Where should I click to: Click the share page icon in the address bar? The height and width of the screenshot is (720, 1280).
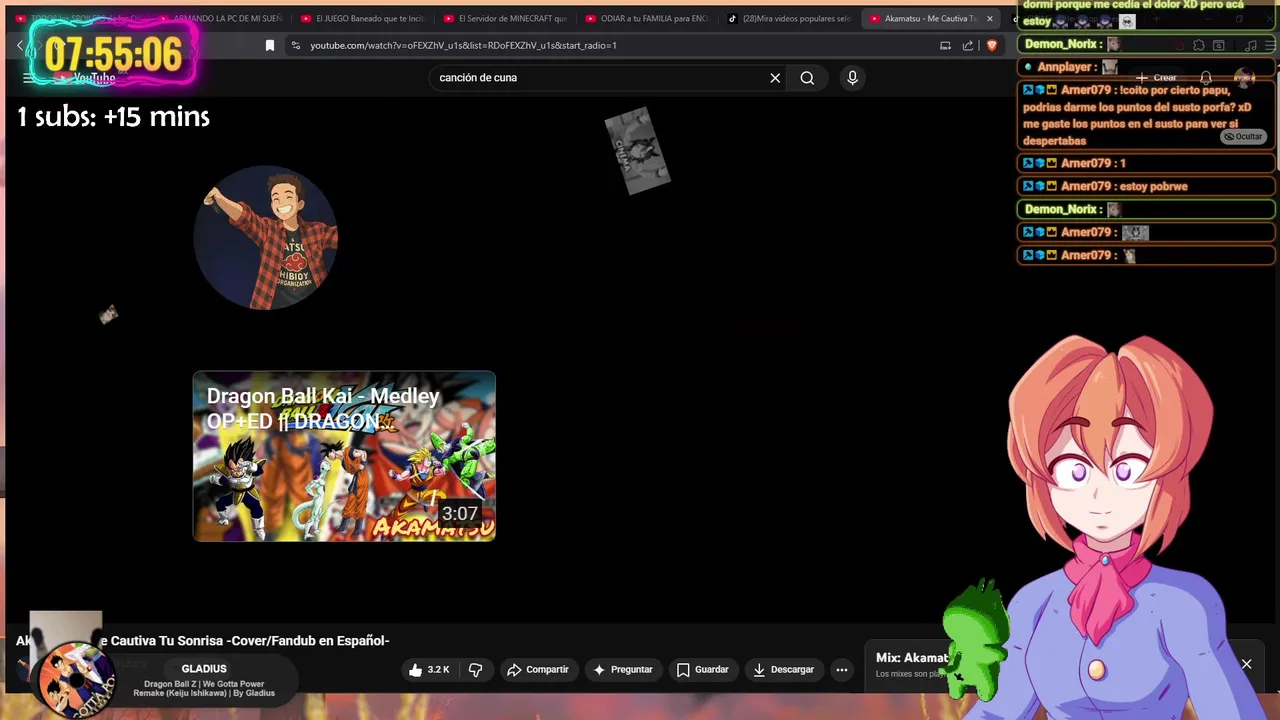click(x=968, y=45)
